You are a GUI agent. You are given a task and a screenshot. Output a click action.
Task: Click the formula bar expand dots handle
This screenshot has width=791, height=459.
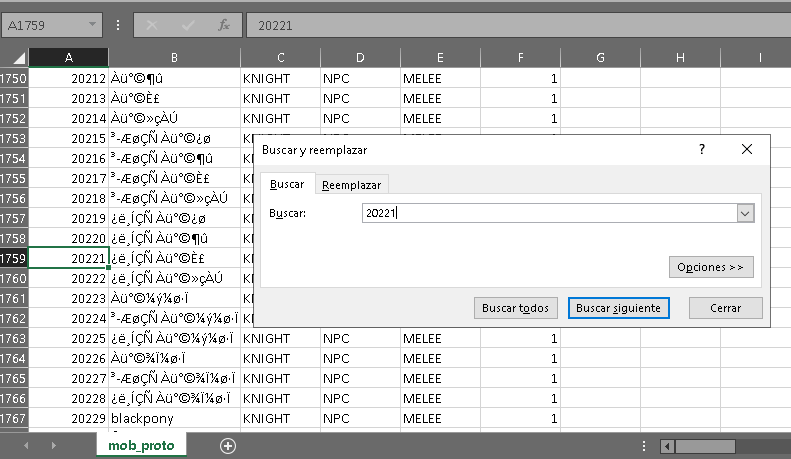pyautogui.click(x=118, y=25)
